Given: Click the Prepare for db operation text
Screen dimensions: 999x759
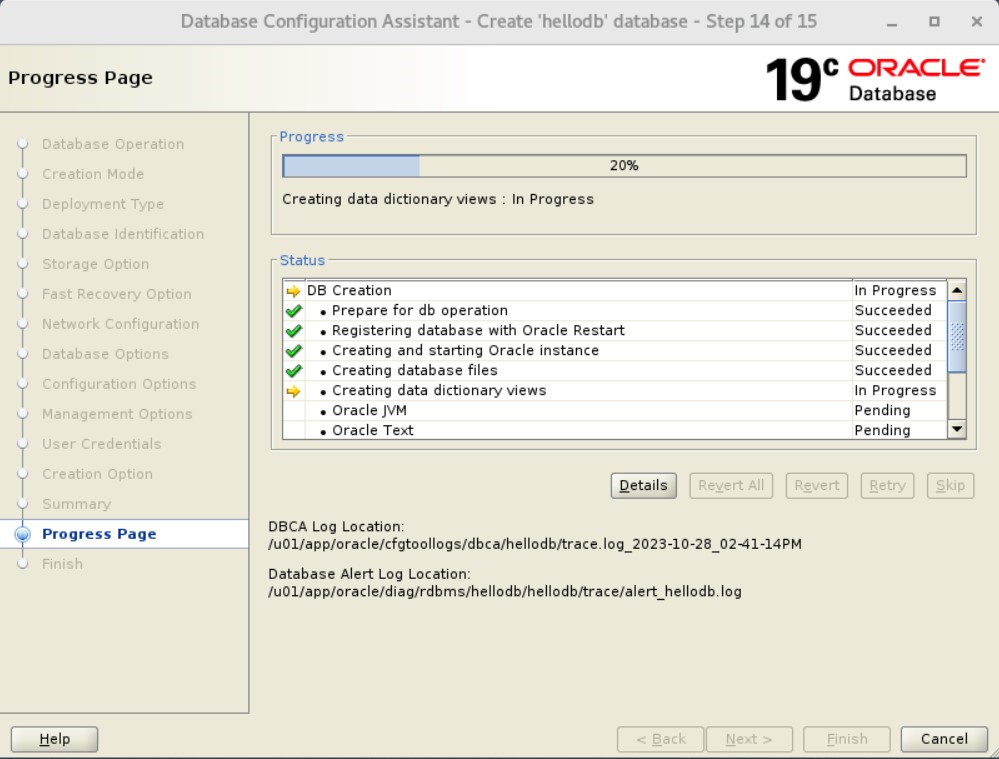Looking at the screenshot, I should 420,310.
